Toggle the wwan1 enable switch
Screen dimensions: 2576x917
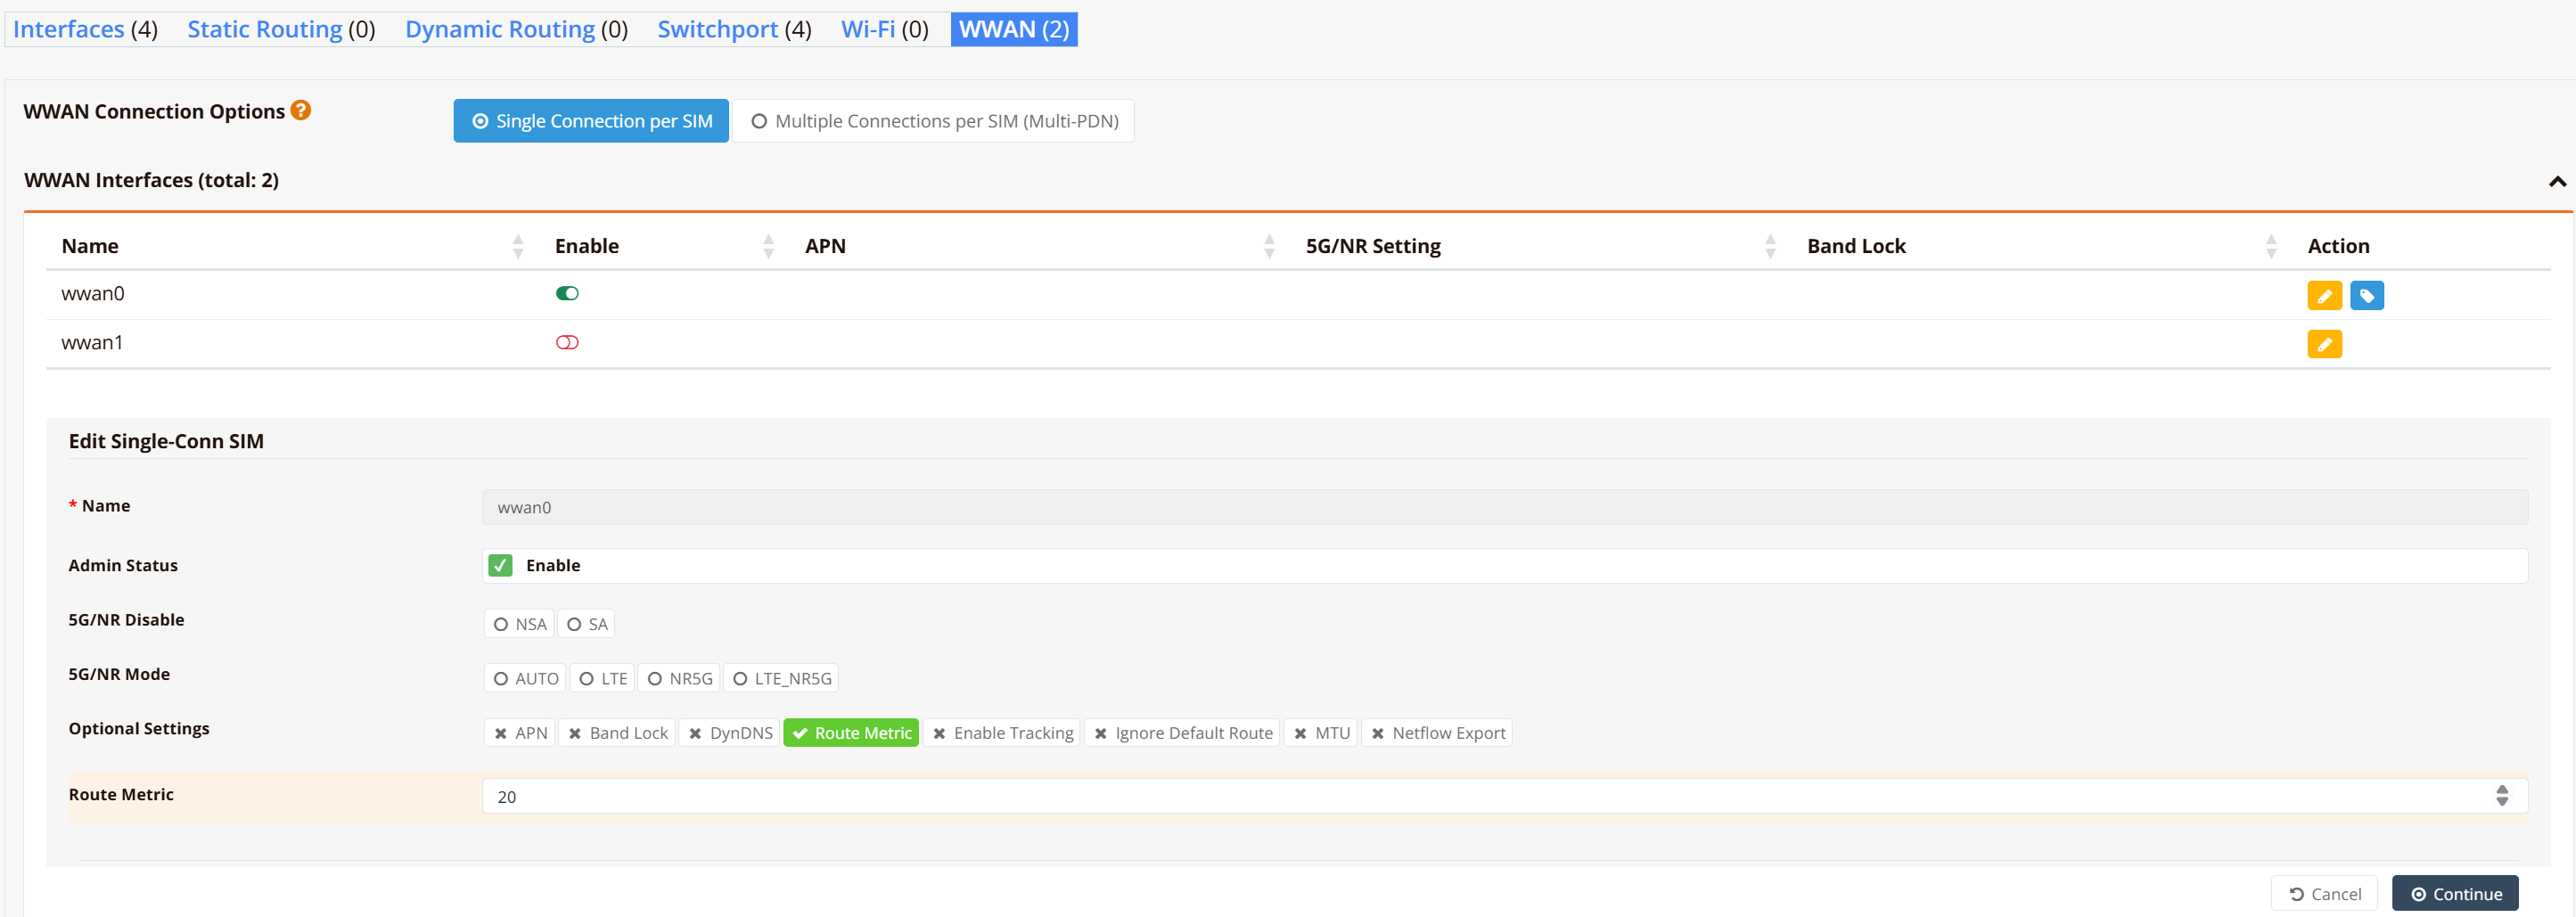[x=567, y=343]
